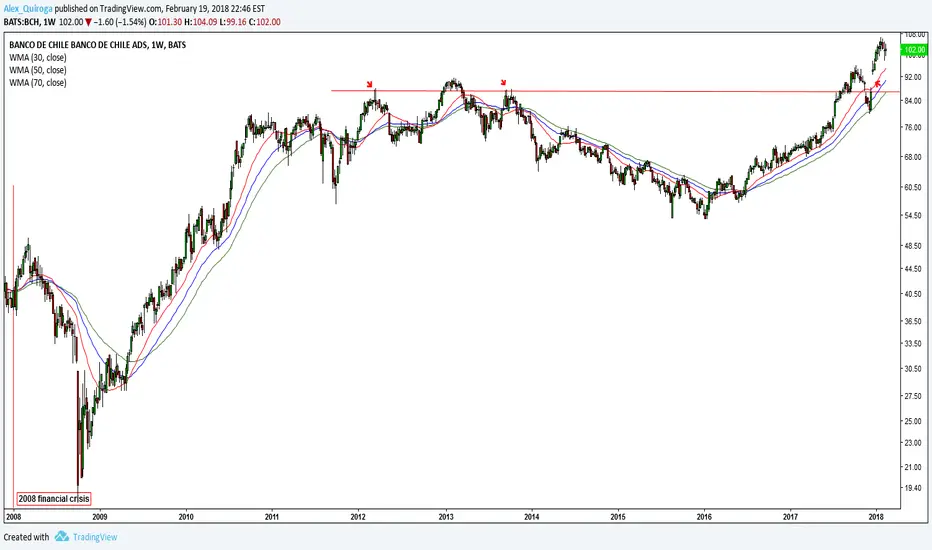Image resolution: width=932 pixels, height=550 pixels.
Task: Click the TradingView logo icon at bottom
Action: (62, 537)
